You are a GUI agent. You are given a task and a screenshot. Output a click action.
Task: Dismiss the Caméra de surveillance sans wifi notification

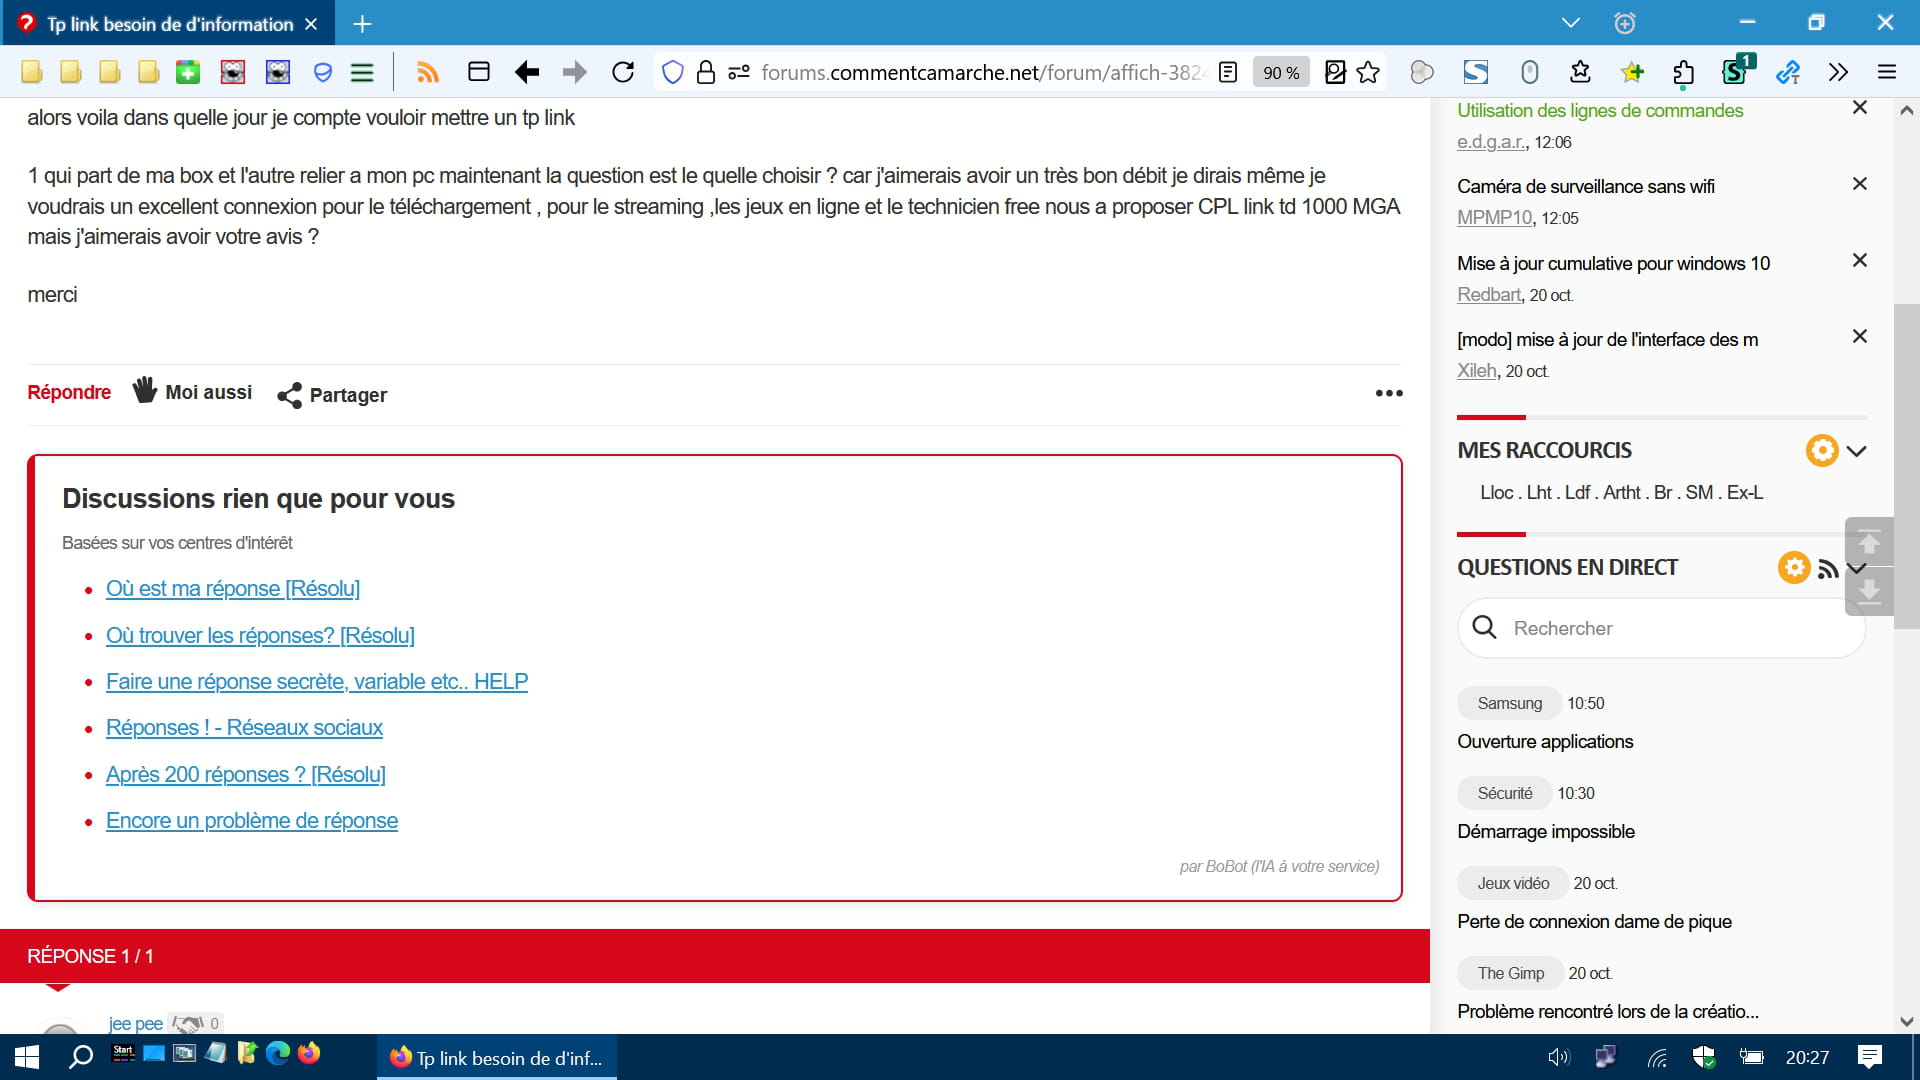[x=1859, y=184]
